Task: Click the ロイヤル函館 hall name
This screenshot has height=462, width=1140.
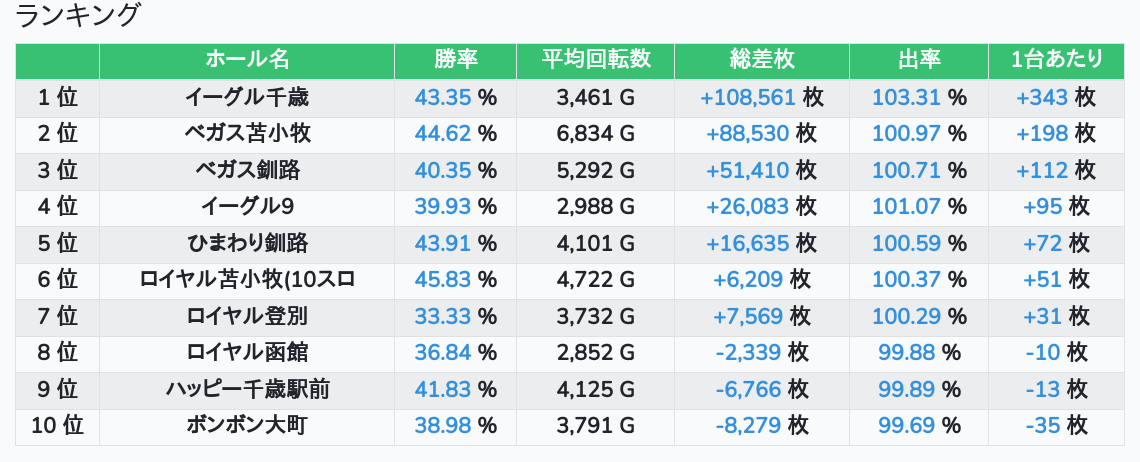Action: pyautogui.click(x=247, y=353)
